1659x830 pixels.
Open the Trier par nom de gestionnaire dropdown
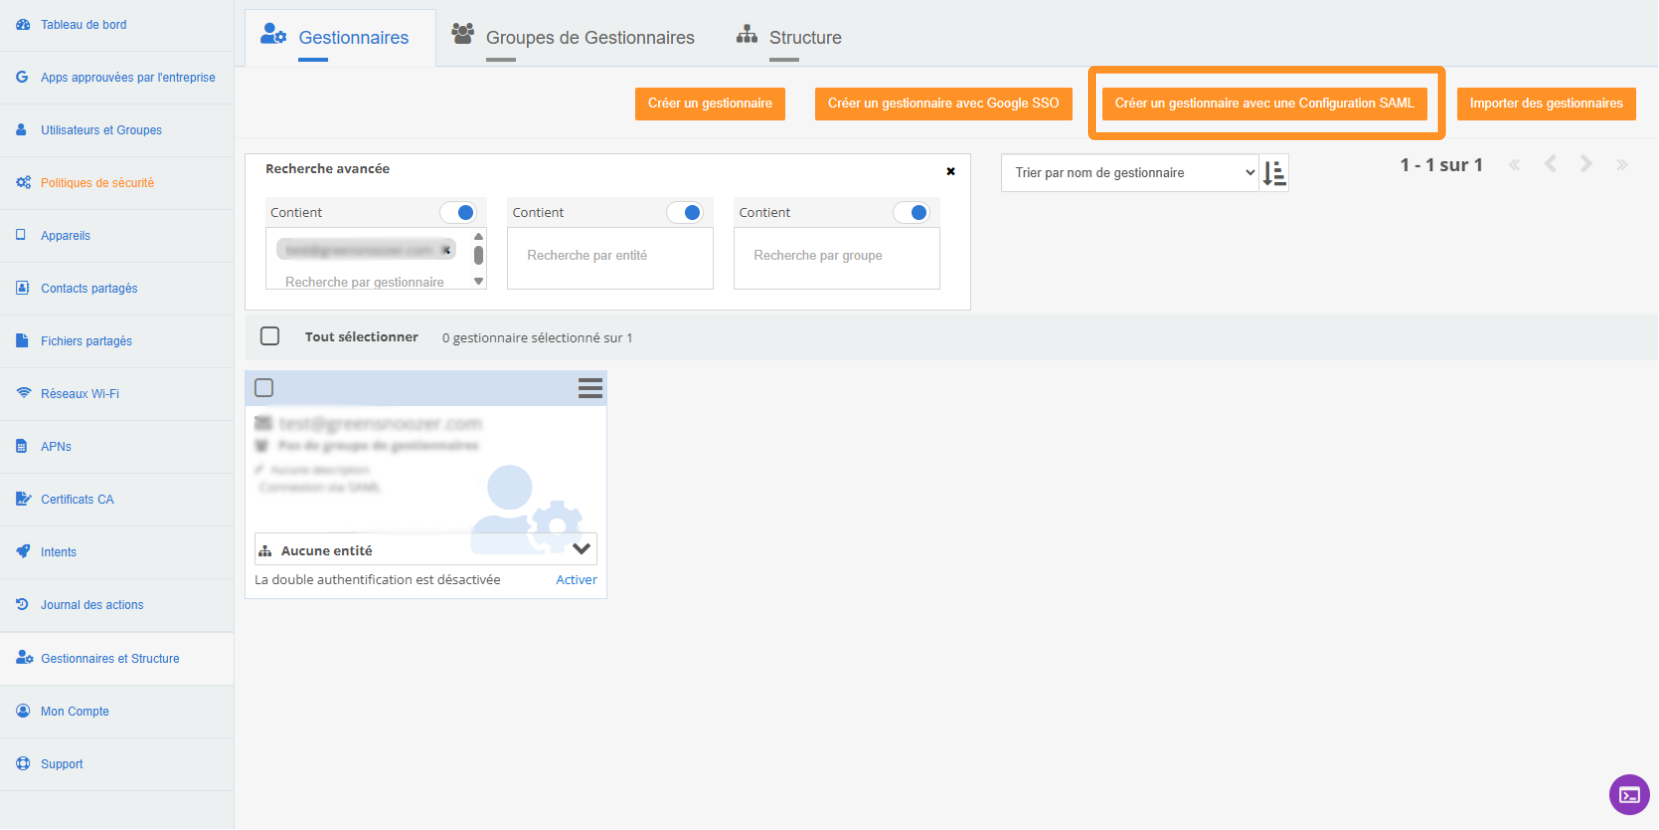[1129, 173]
